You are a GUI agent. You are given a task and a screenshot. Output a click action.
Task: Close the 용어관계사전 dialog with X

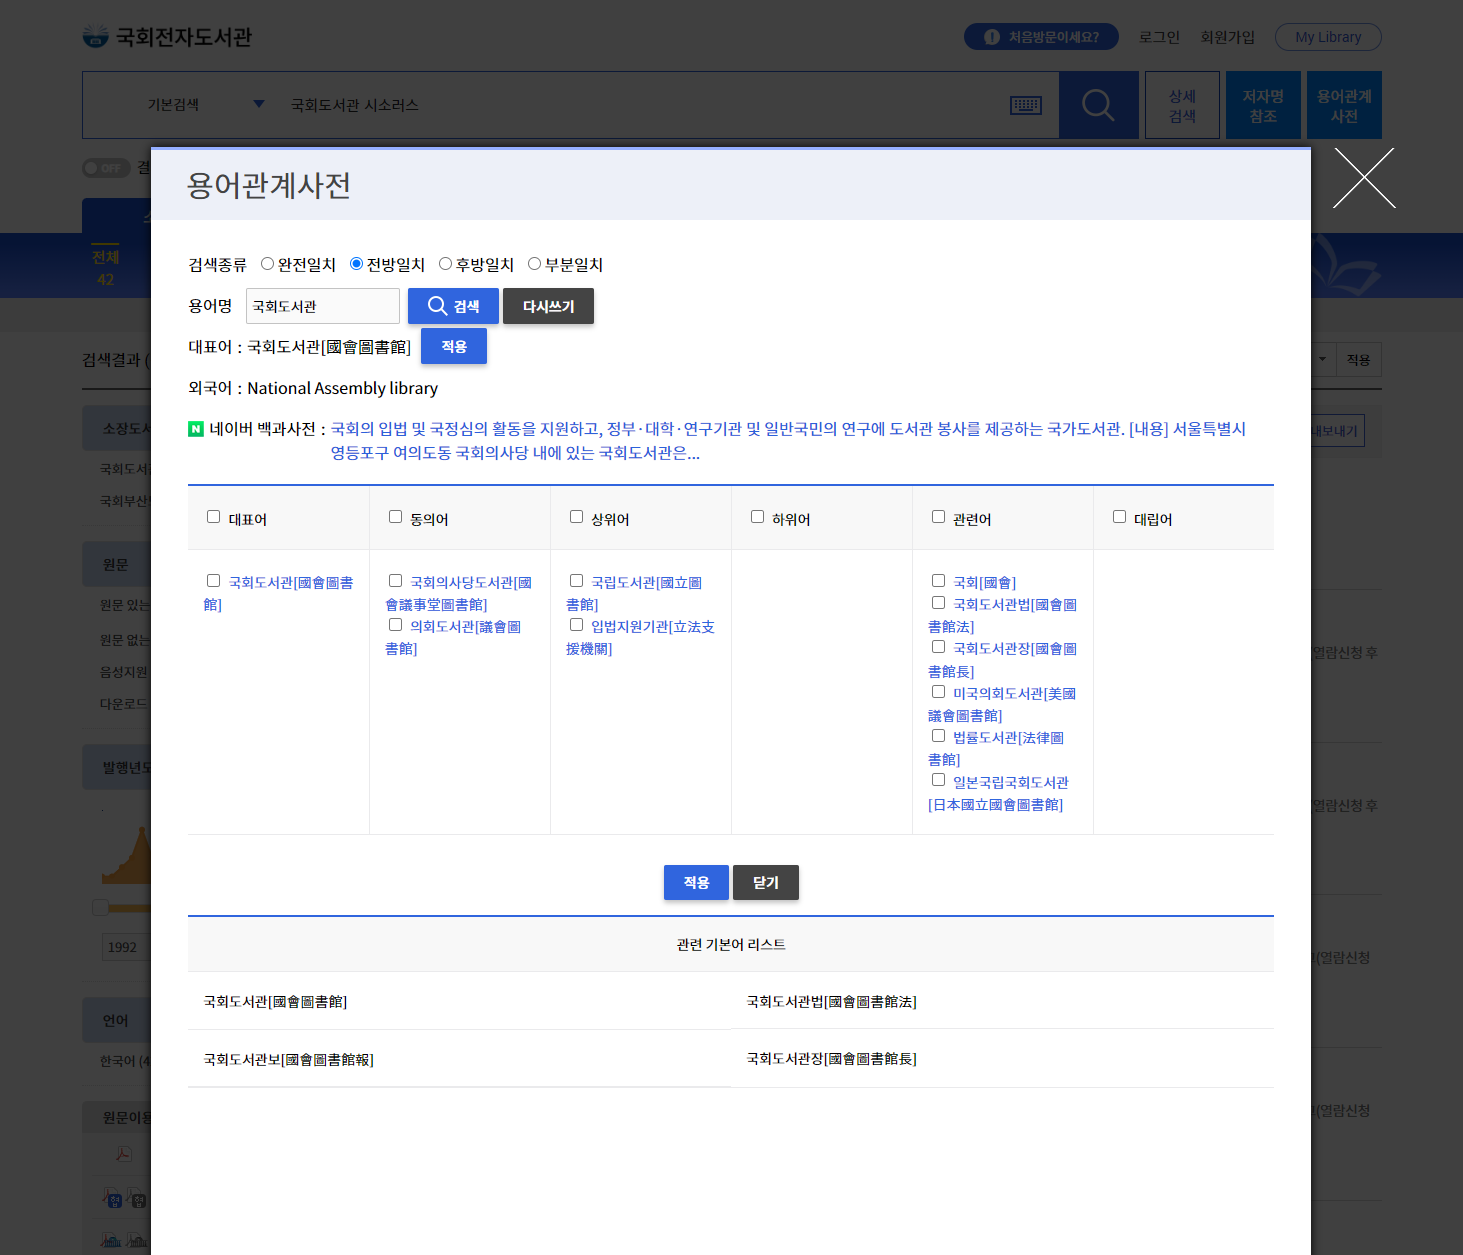(1363, 178)
